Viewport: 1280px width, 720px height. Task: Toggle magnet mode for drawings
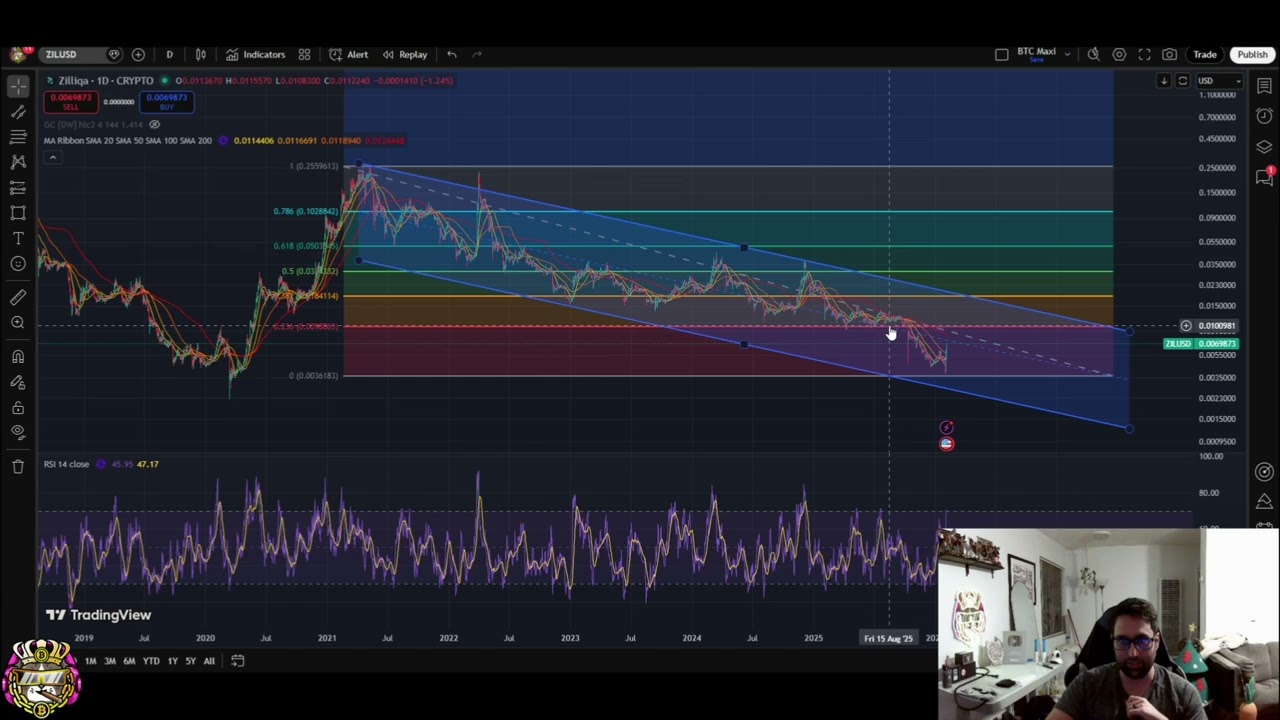click(x=18, y=357)
